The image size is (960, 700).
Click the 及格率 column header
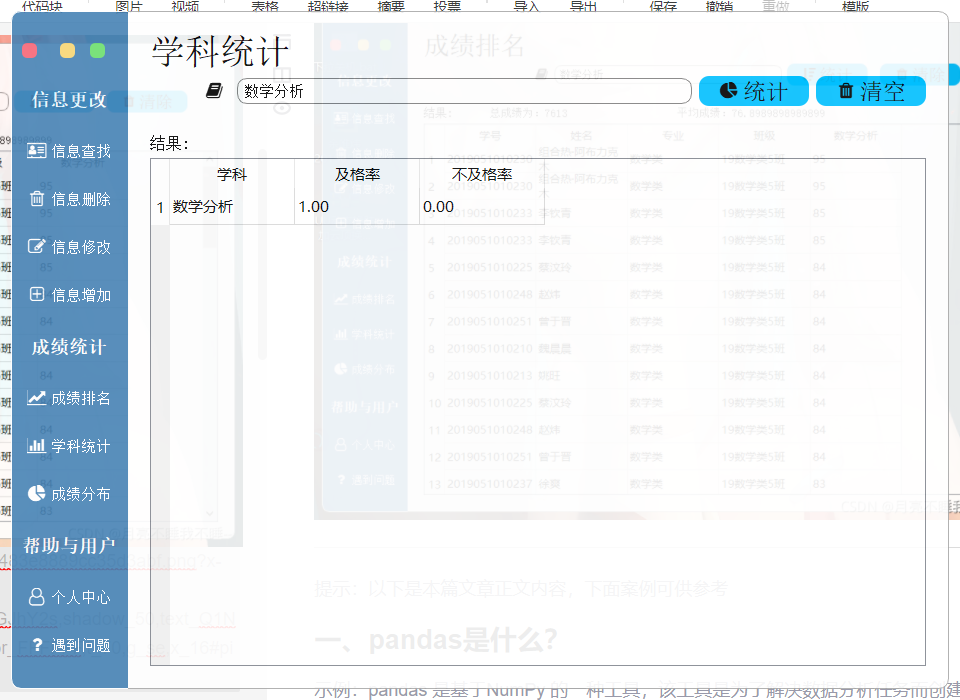(357, 175)
